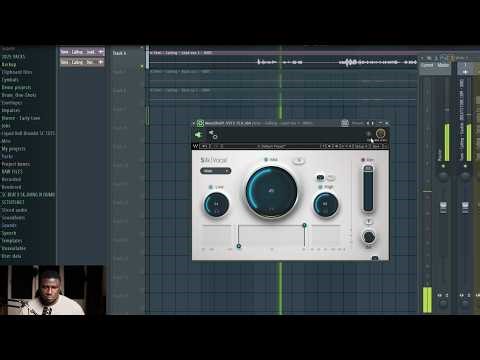480x360 pixels.
Task: Toggle the Low band on/off
Action: 211,187
